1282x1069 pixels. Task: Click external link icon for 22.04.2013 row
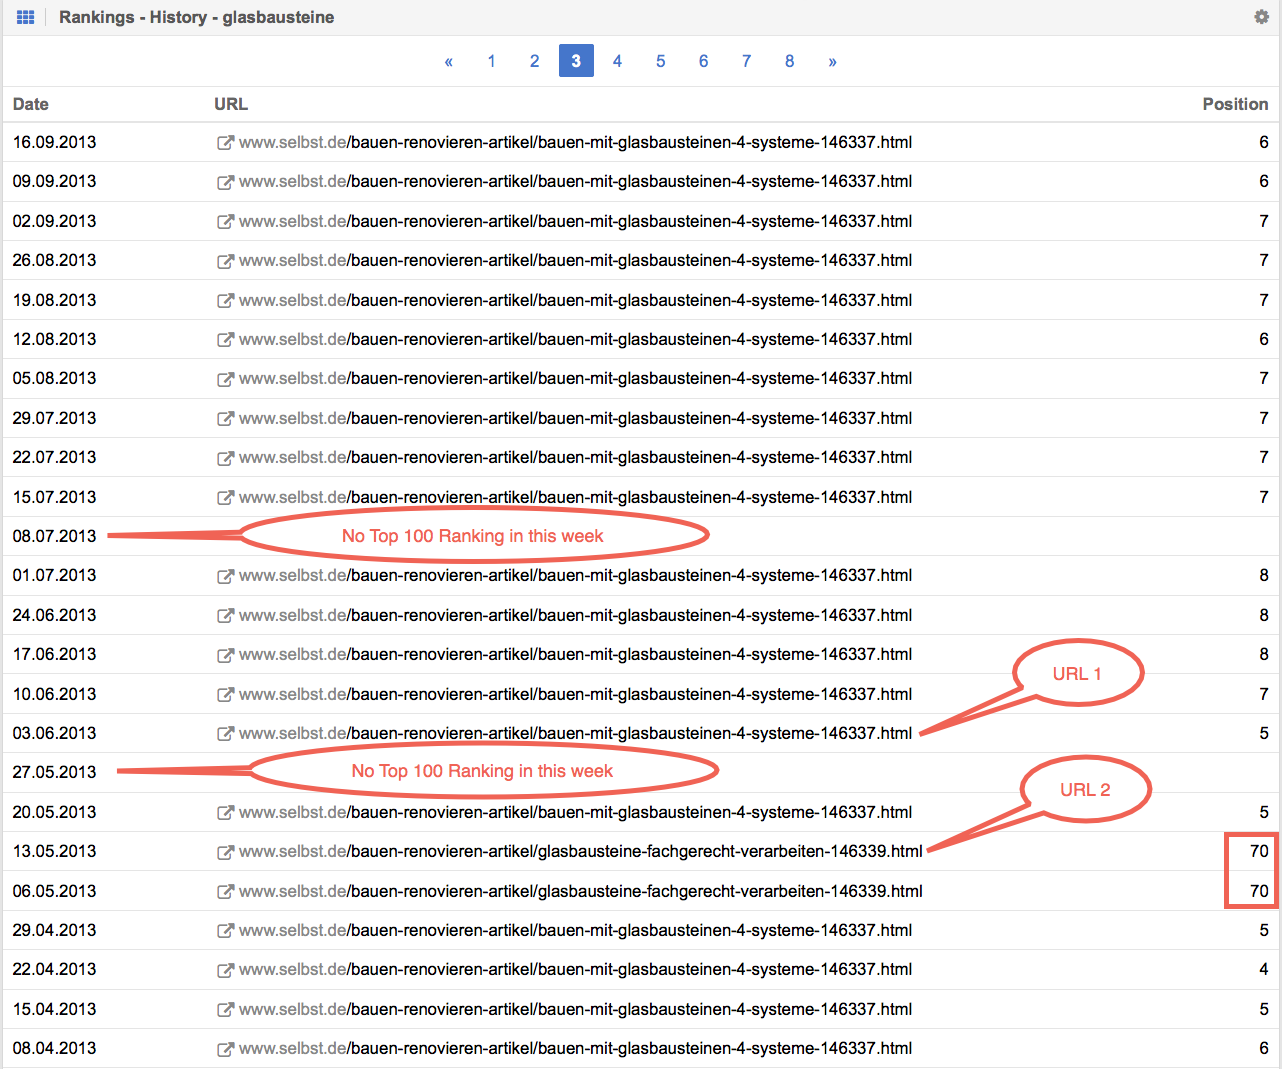click(x=225, y=970)
